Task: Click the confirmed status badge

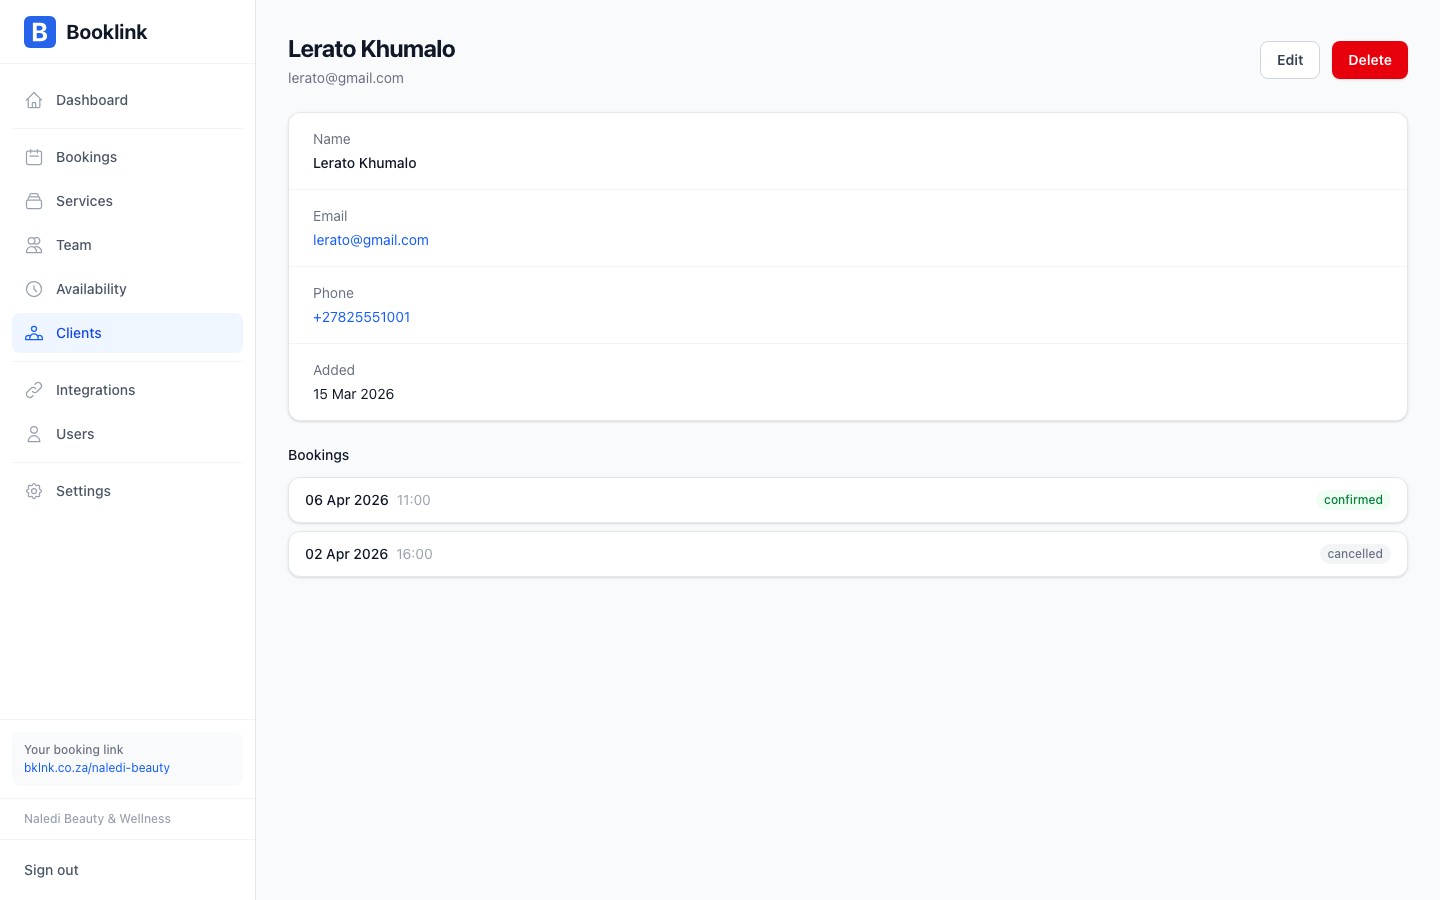Action: [1353, 500]
